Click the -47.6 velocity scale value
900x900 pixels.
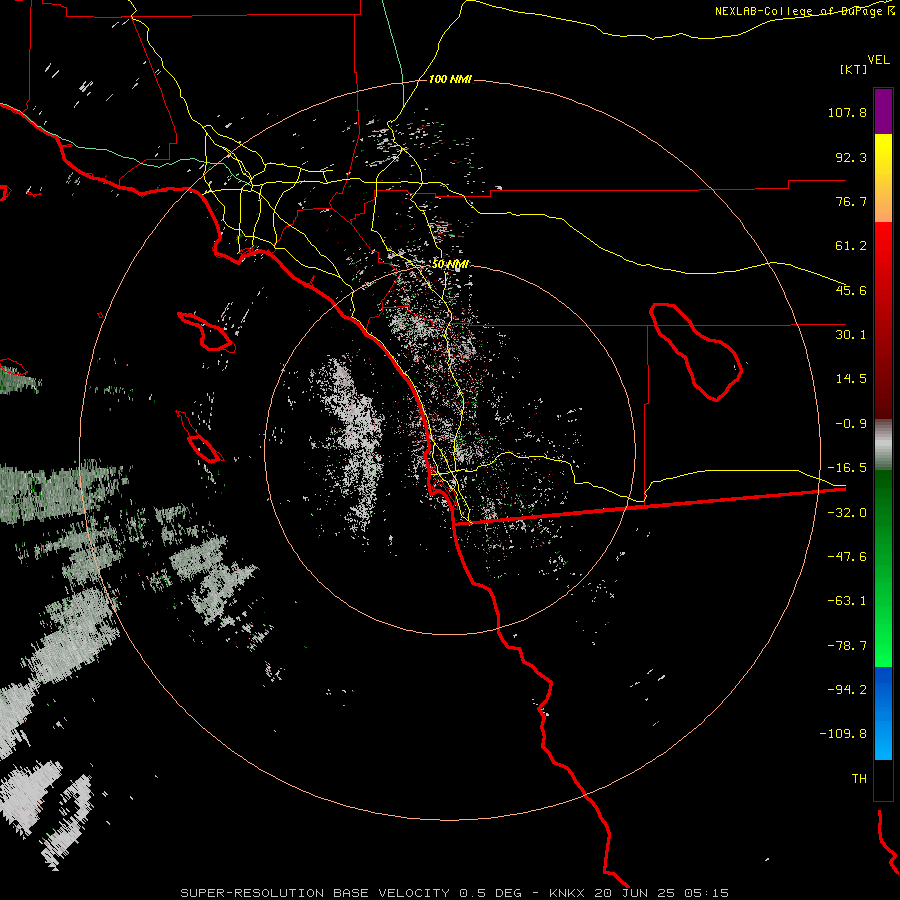pyautogui.click(x=847, y=557)
